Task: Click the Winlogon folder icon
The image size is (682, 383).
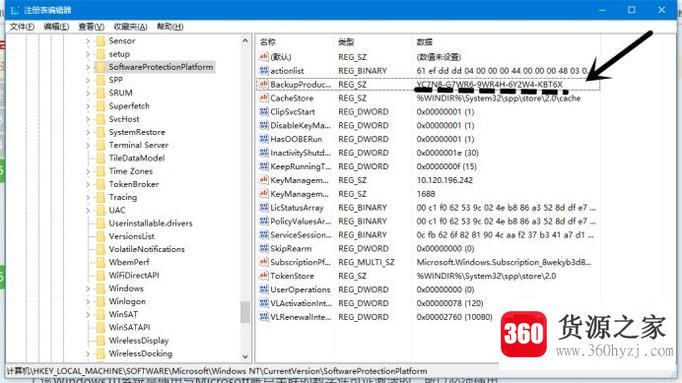Action: (x=100, y=302)
